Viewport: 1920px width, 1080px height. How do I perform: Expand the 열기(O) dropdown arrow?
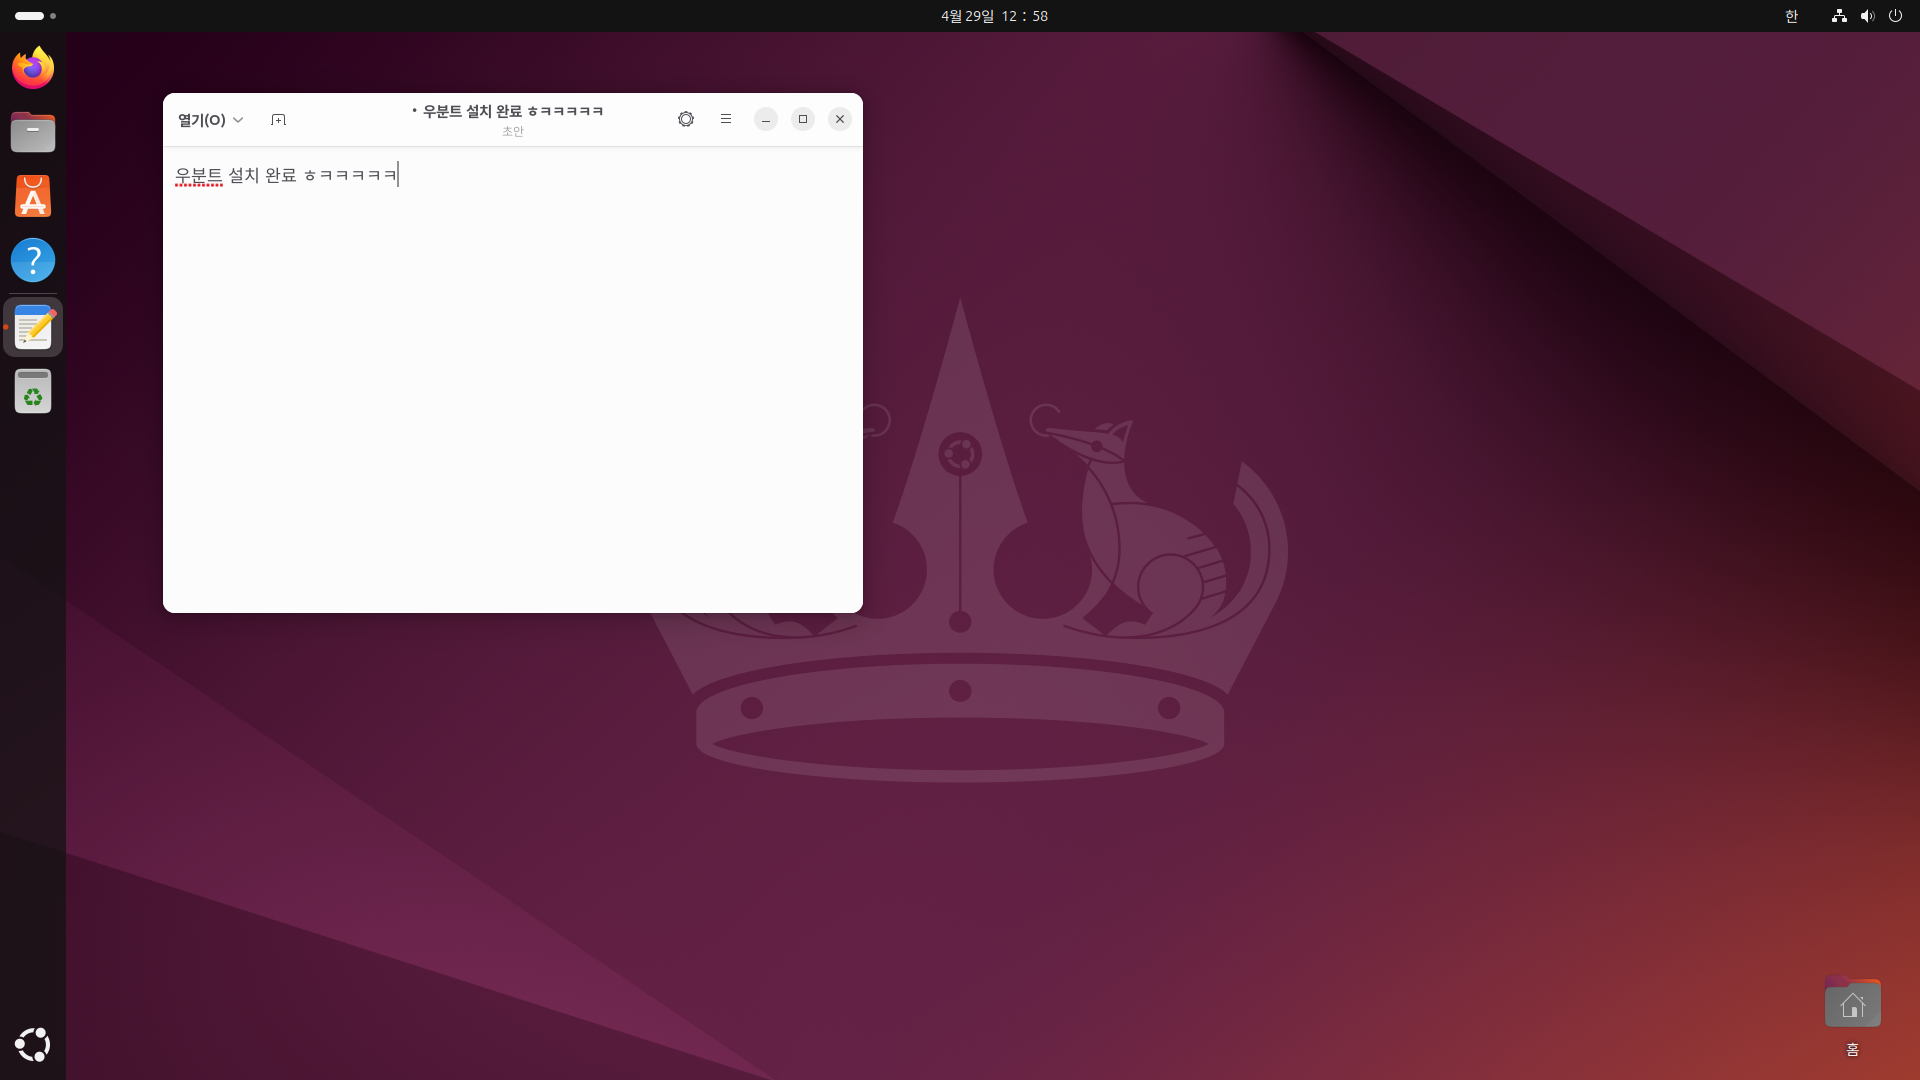pyautogui.click(x=238, y=120)
